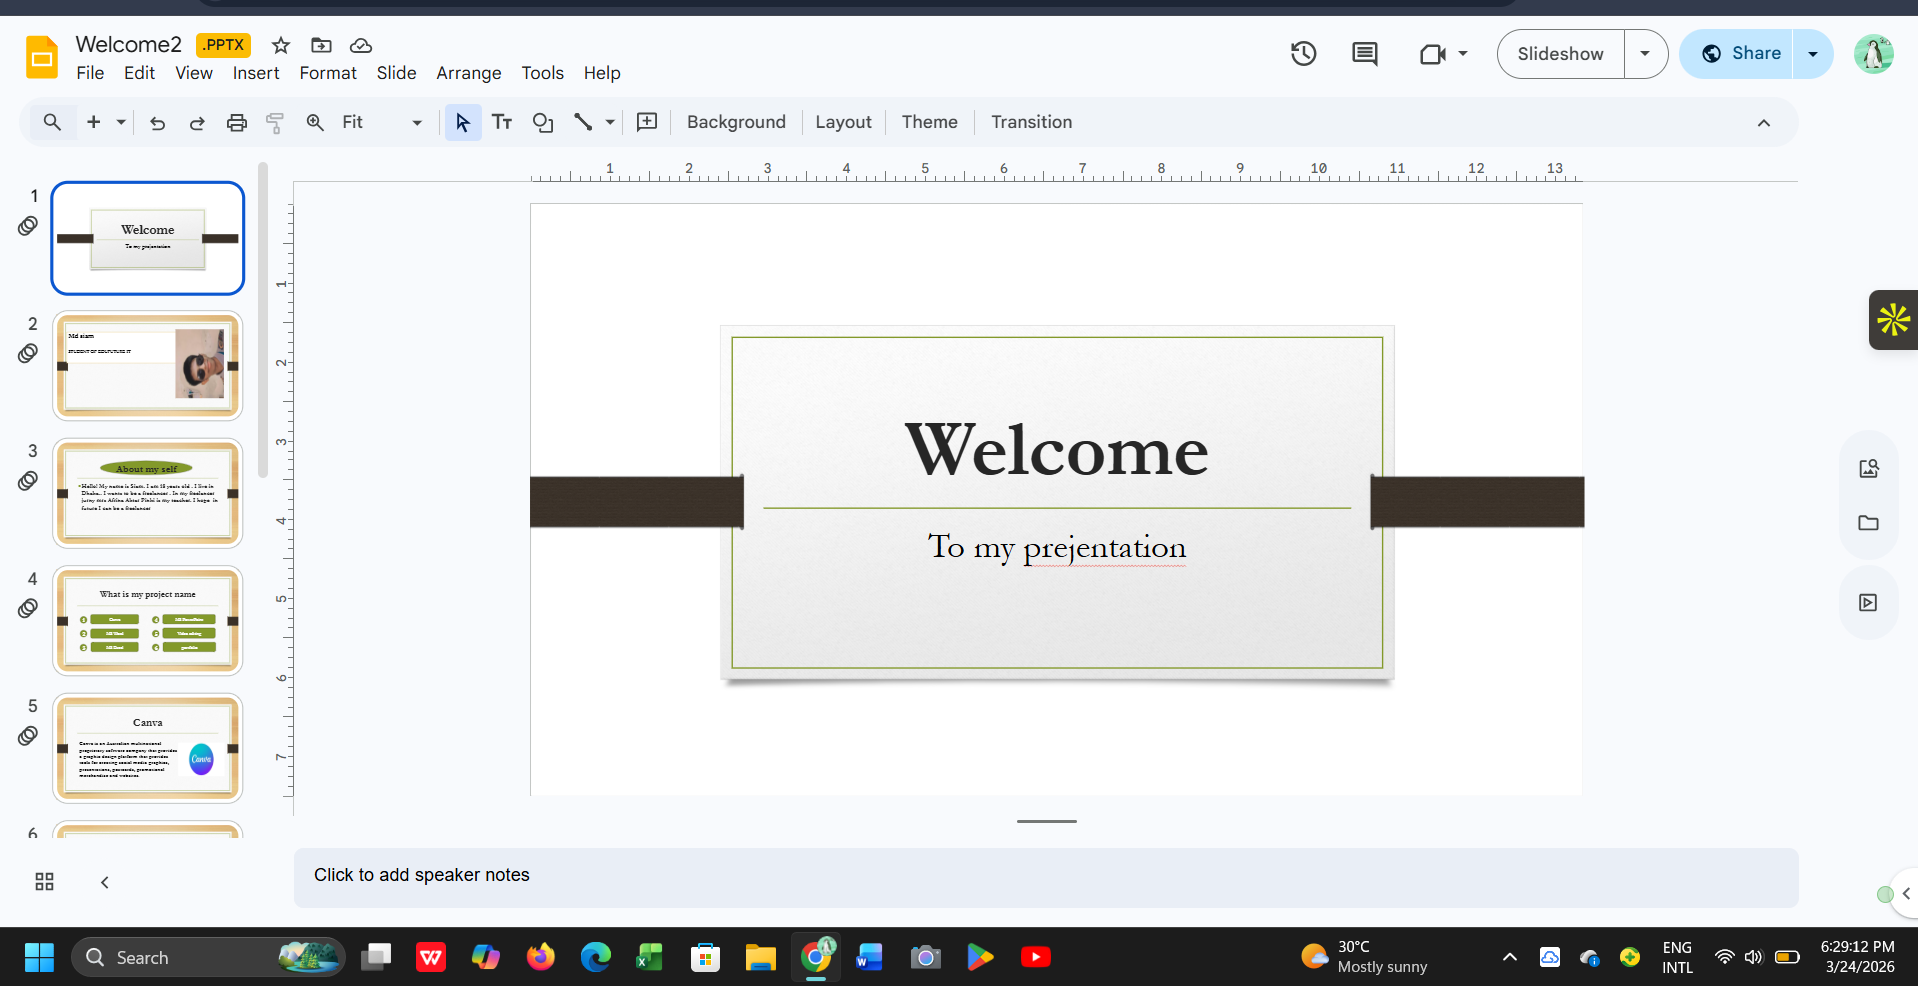The image size is (1918, 986).
Task: Click the Print icon in toolbar
Action: pyautogui.click(x=236, y=123)
